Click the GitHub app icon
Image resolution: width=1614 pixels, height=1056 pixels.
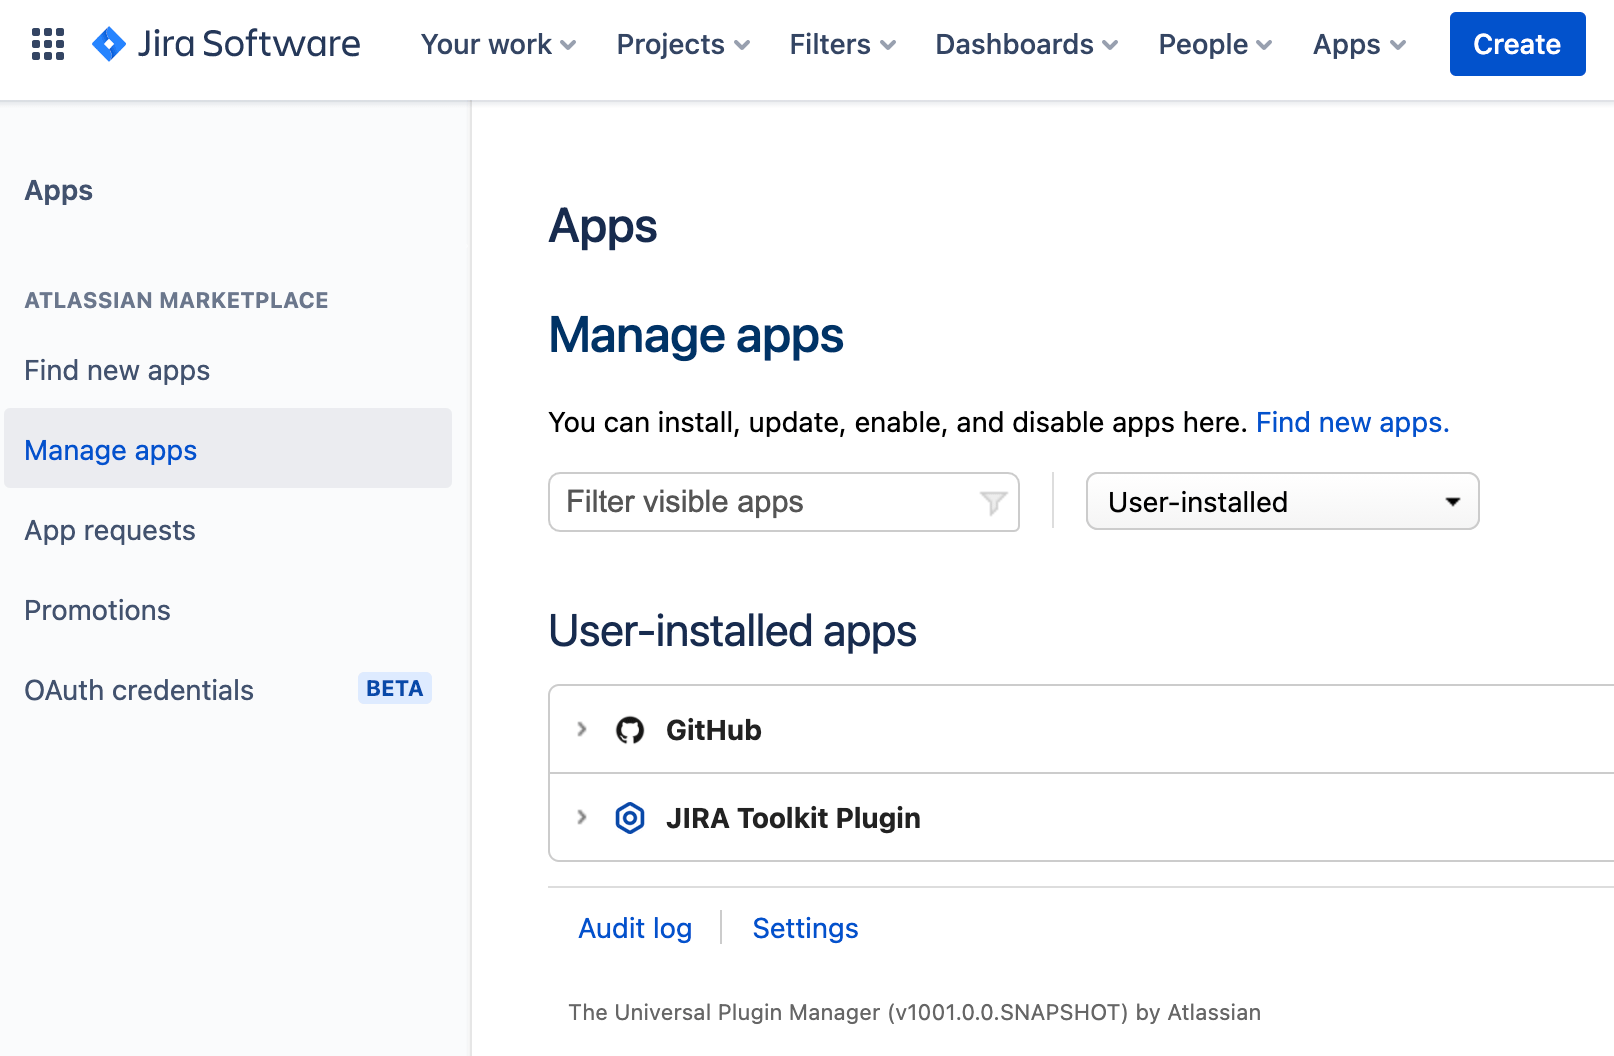coord(631,730)
